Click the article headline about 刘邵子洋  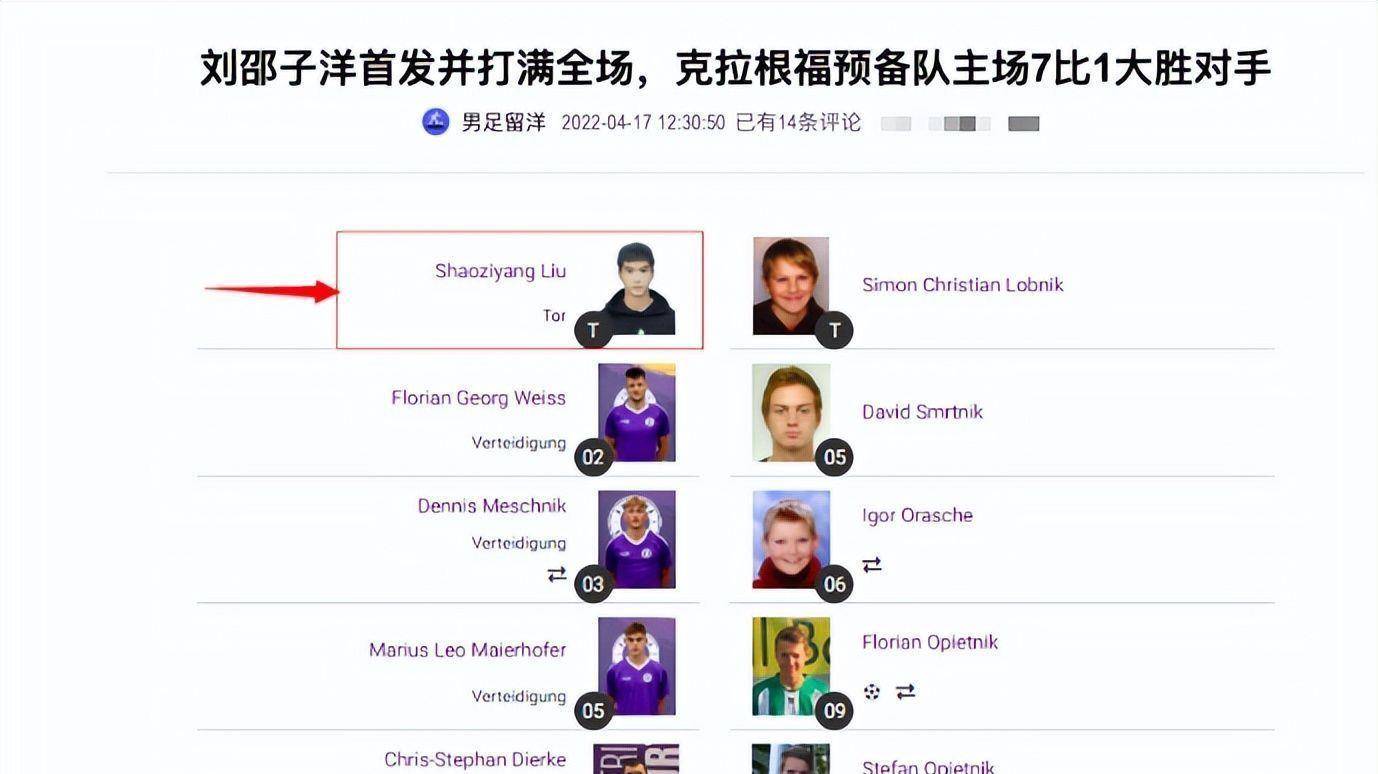coord(735,68)
